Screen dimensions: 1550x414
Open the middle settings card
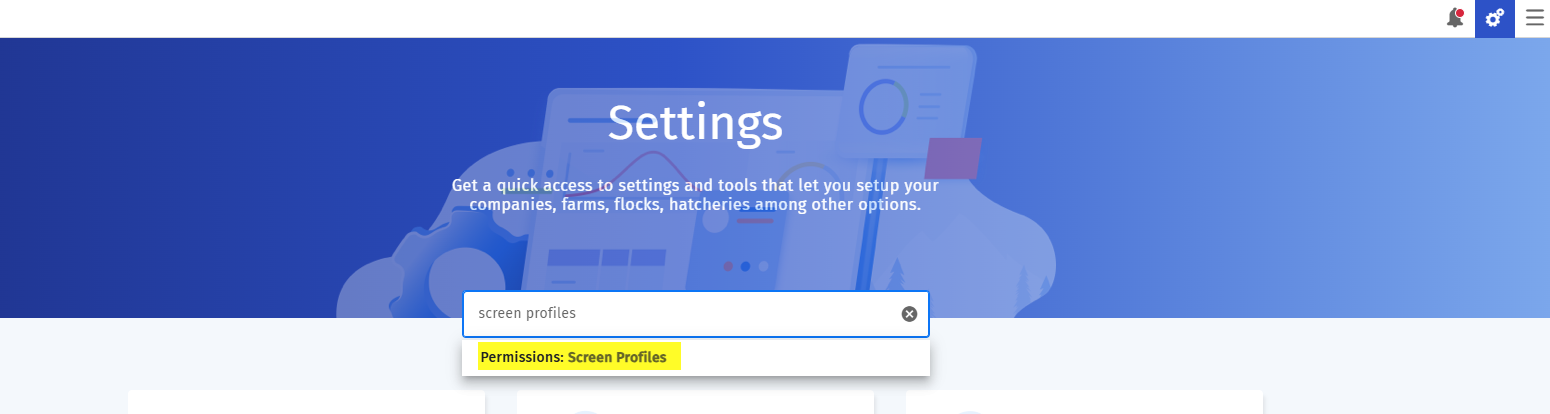[x=695, y=402]
